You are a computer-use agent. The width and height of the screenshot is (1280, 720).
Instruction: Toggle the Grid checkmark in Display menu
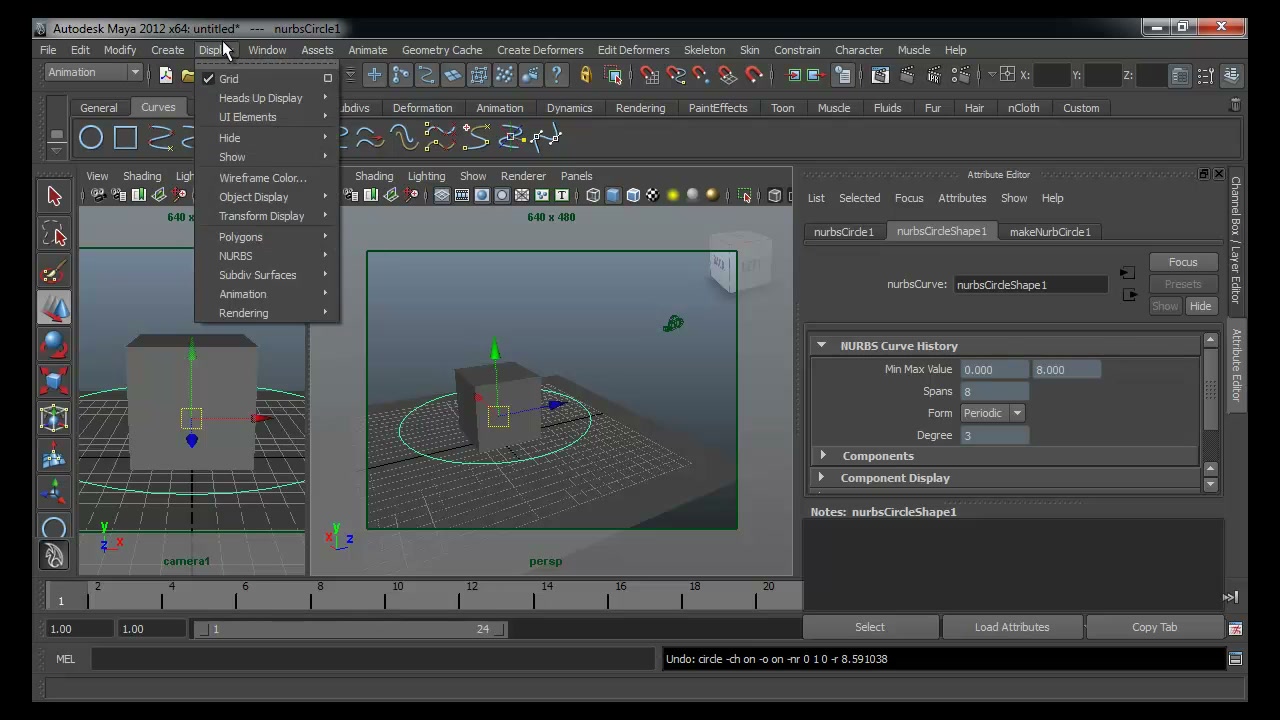pyautogui.click(x=208, y=79)
